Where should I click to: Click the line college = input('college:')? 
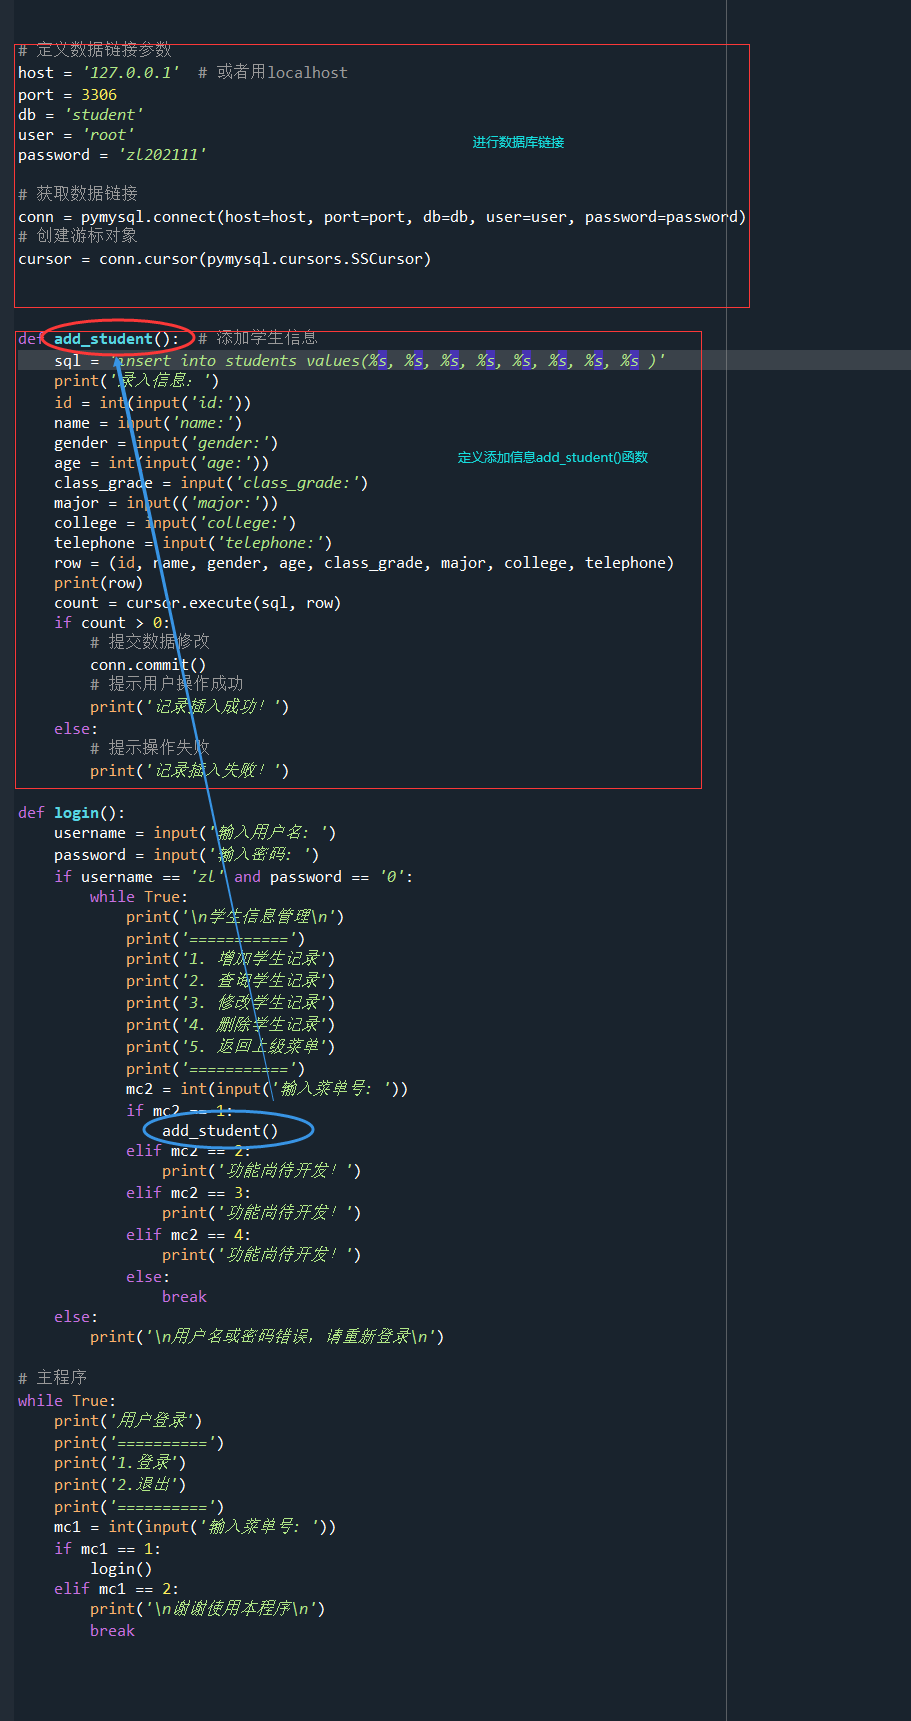[175, 523]
